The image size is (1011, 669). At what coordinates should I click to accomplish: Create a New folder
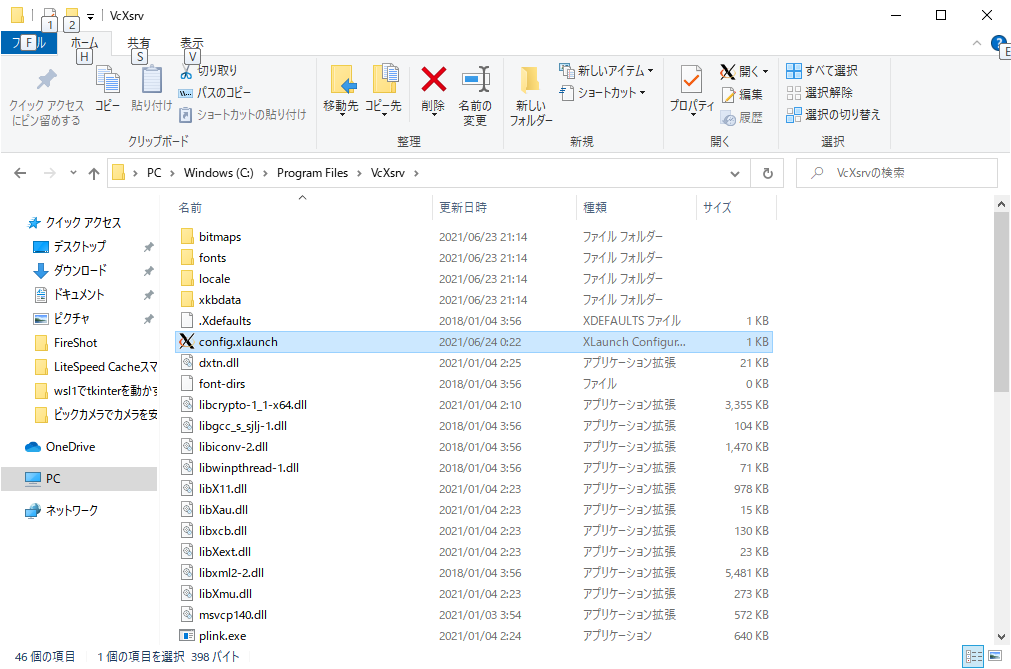click(531, 95)
